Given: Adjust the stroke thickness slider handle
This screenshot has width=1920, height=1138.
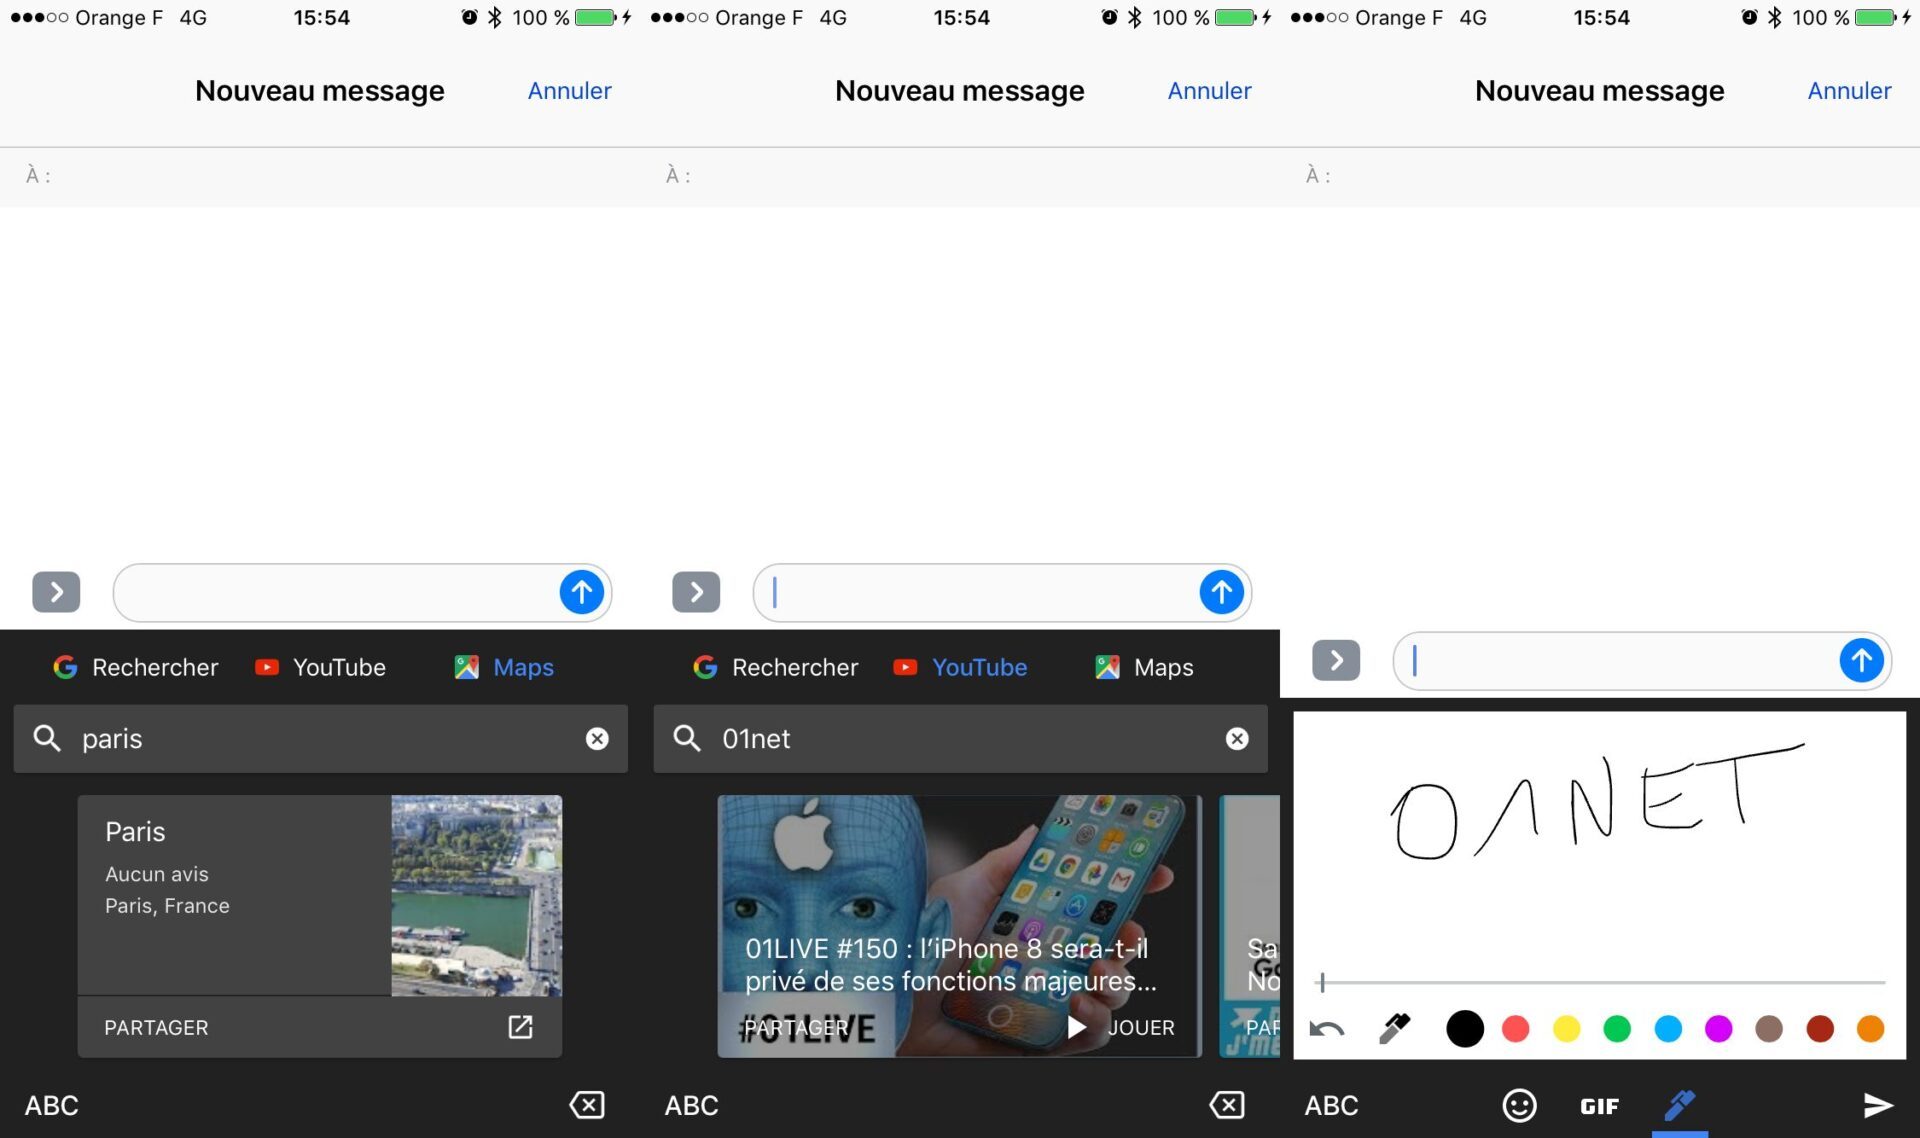Looking at the screenshot, I should (x=1322, y=982).
